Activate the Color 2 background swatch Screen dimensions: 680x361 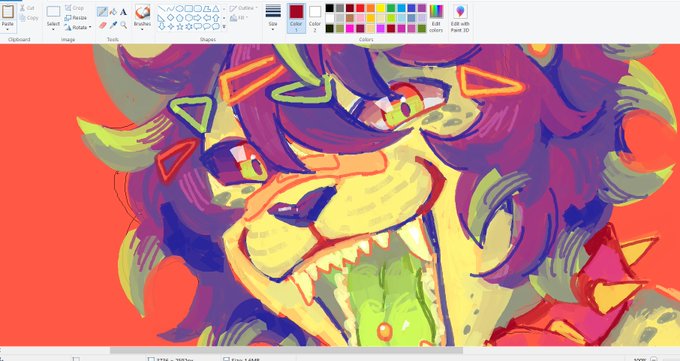coord(315,18)
